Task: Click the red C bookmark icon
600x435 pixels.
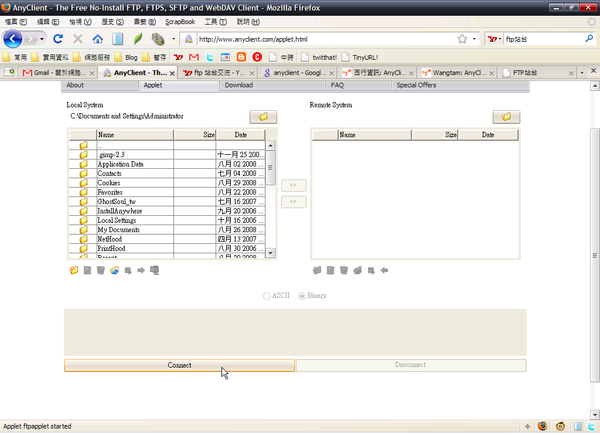Action: 257,57
